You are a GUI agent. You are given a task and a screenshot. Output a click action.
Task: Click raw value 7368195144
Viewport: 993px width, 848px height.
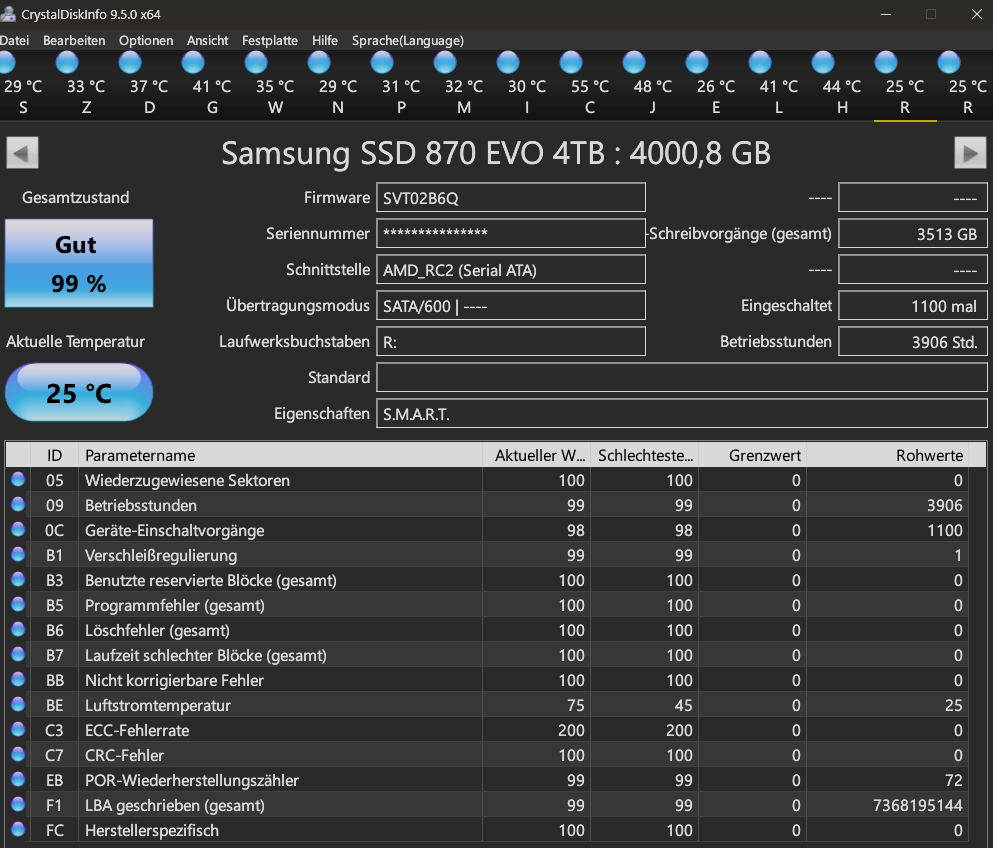point(918,806)
